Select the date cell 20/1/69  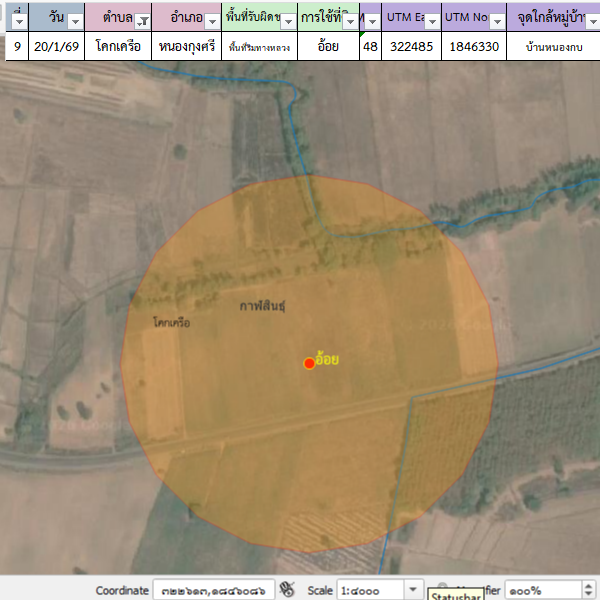pyautogui.click(x=56, y=46)
